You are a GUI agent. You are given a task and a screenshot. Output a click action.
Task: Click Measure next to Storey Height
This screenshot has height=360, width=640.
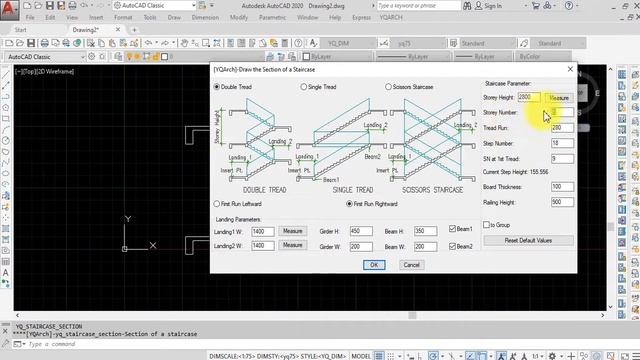click(559, 98)
